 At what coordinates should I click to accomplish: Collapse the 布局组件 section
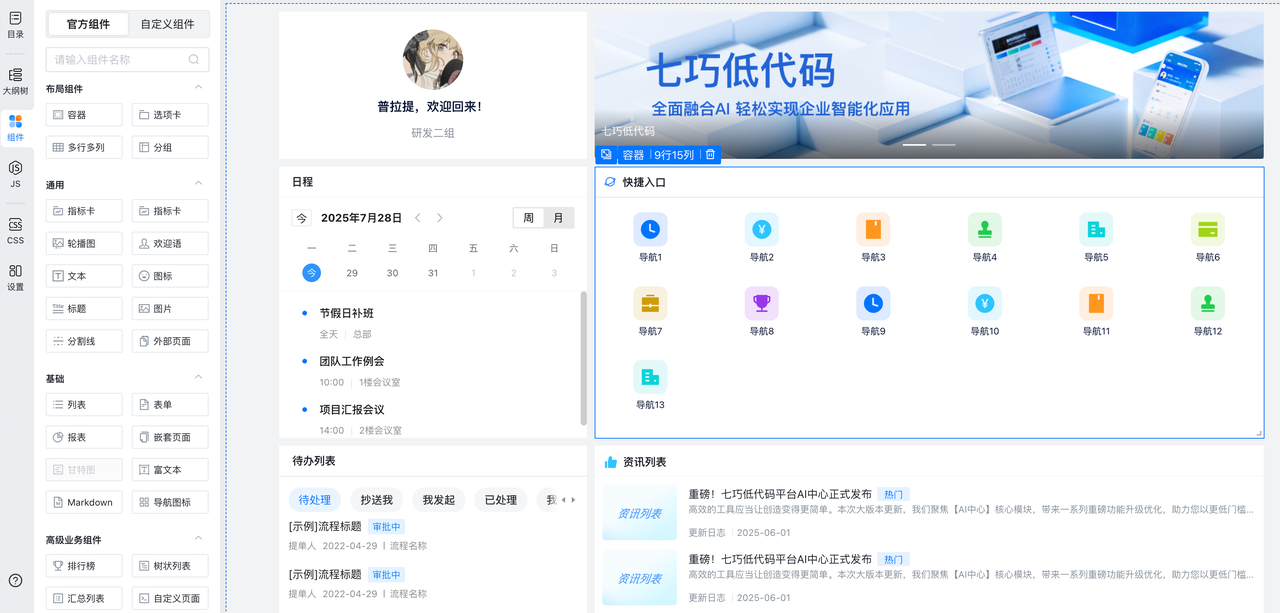pyautogui.click(x=198, y=88)
